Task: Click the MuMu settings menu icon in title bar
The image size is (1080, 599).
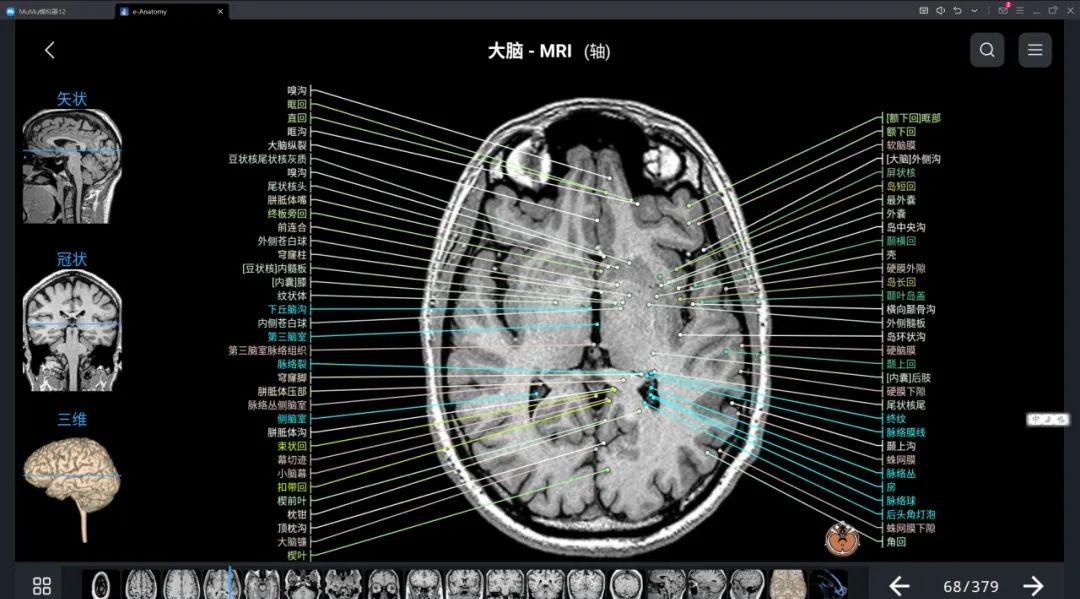Action: pyautogui.click(x=1020, y=10)
